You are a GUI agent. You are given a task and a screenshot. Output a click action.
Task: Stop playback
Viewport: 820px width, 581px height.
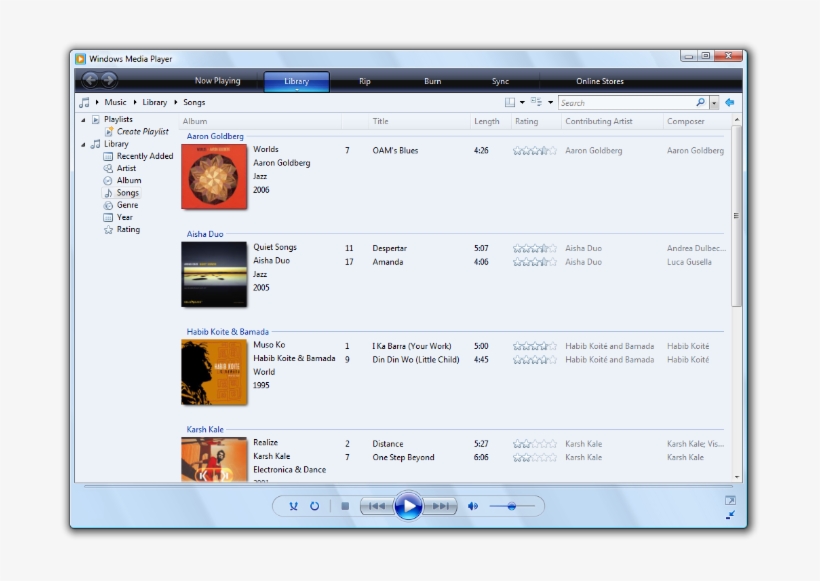tap(345, 506)
